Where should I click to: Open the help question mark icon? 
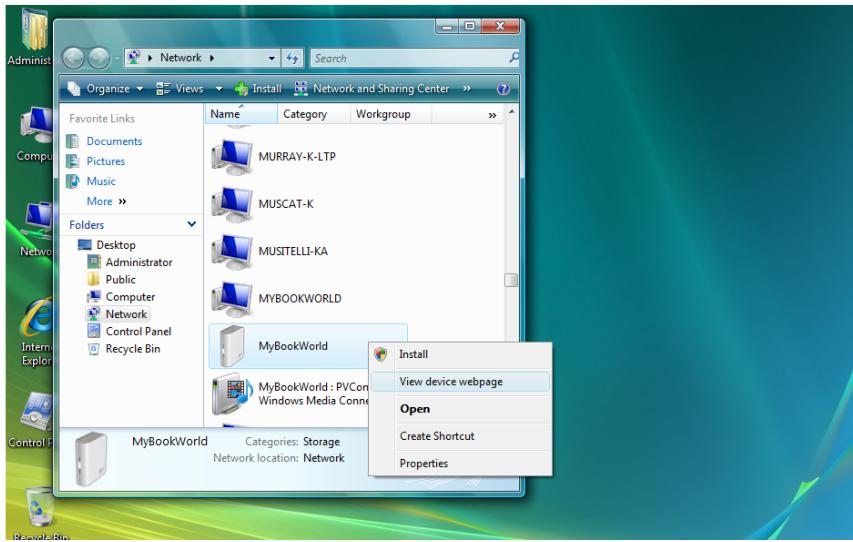click(504, 89)
